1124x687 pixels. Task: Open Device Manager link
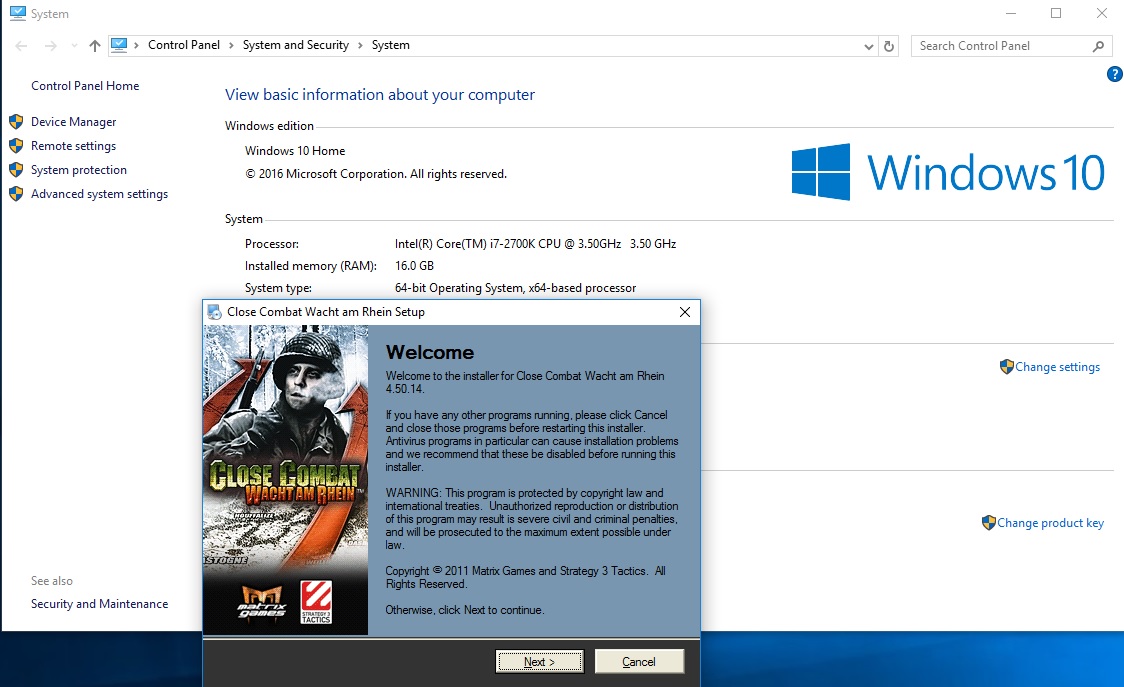[x=73, y=122]
